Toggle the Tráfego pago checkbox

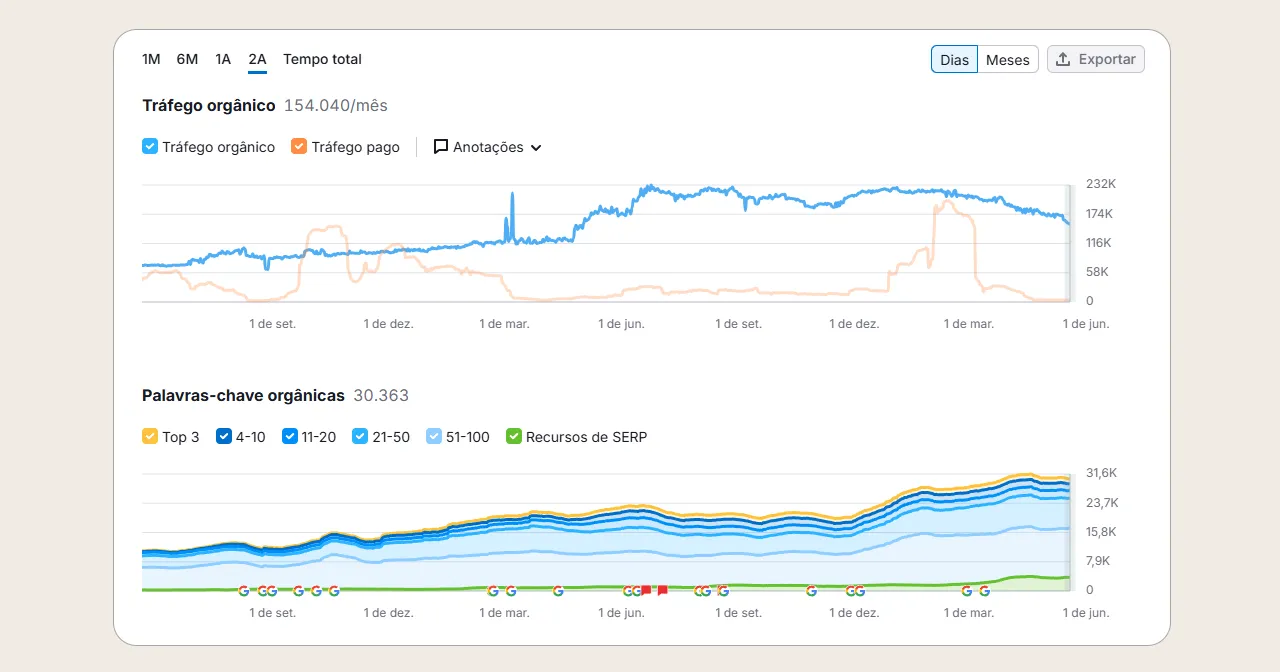tap(299, 147)
